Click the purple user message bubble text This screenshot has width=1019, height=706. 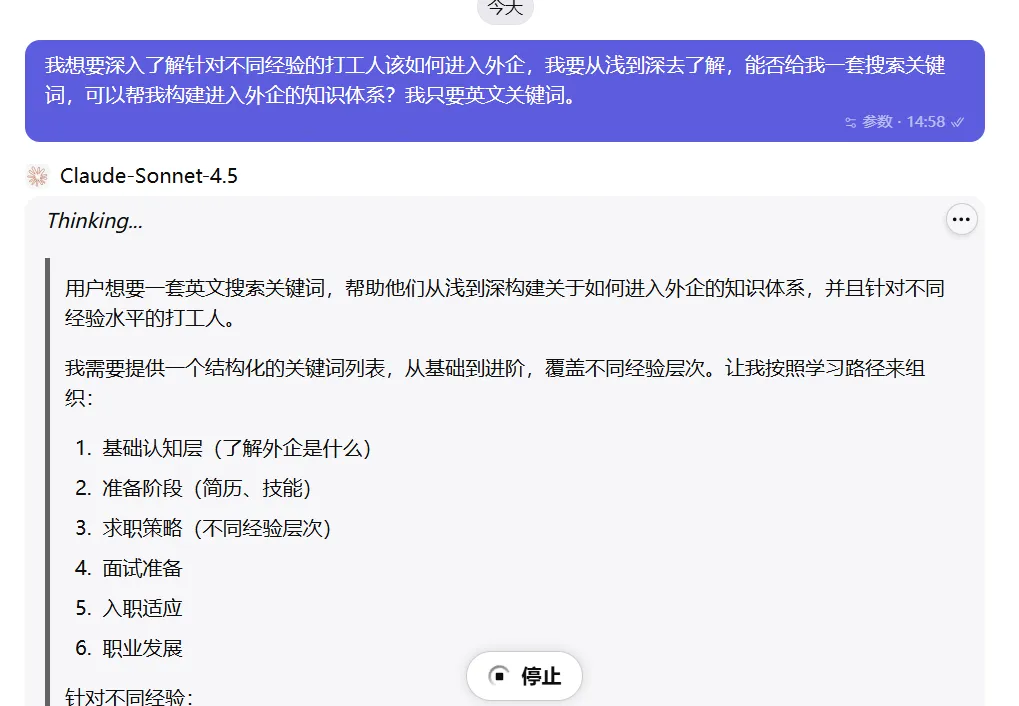tap(495, 81)
